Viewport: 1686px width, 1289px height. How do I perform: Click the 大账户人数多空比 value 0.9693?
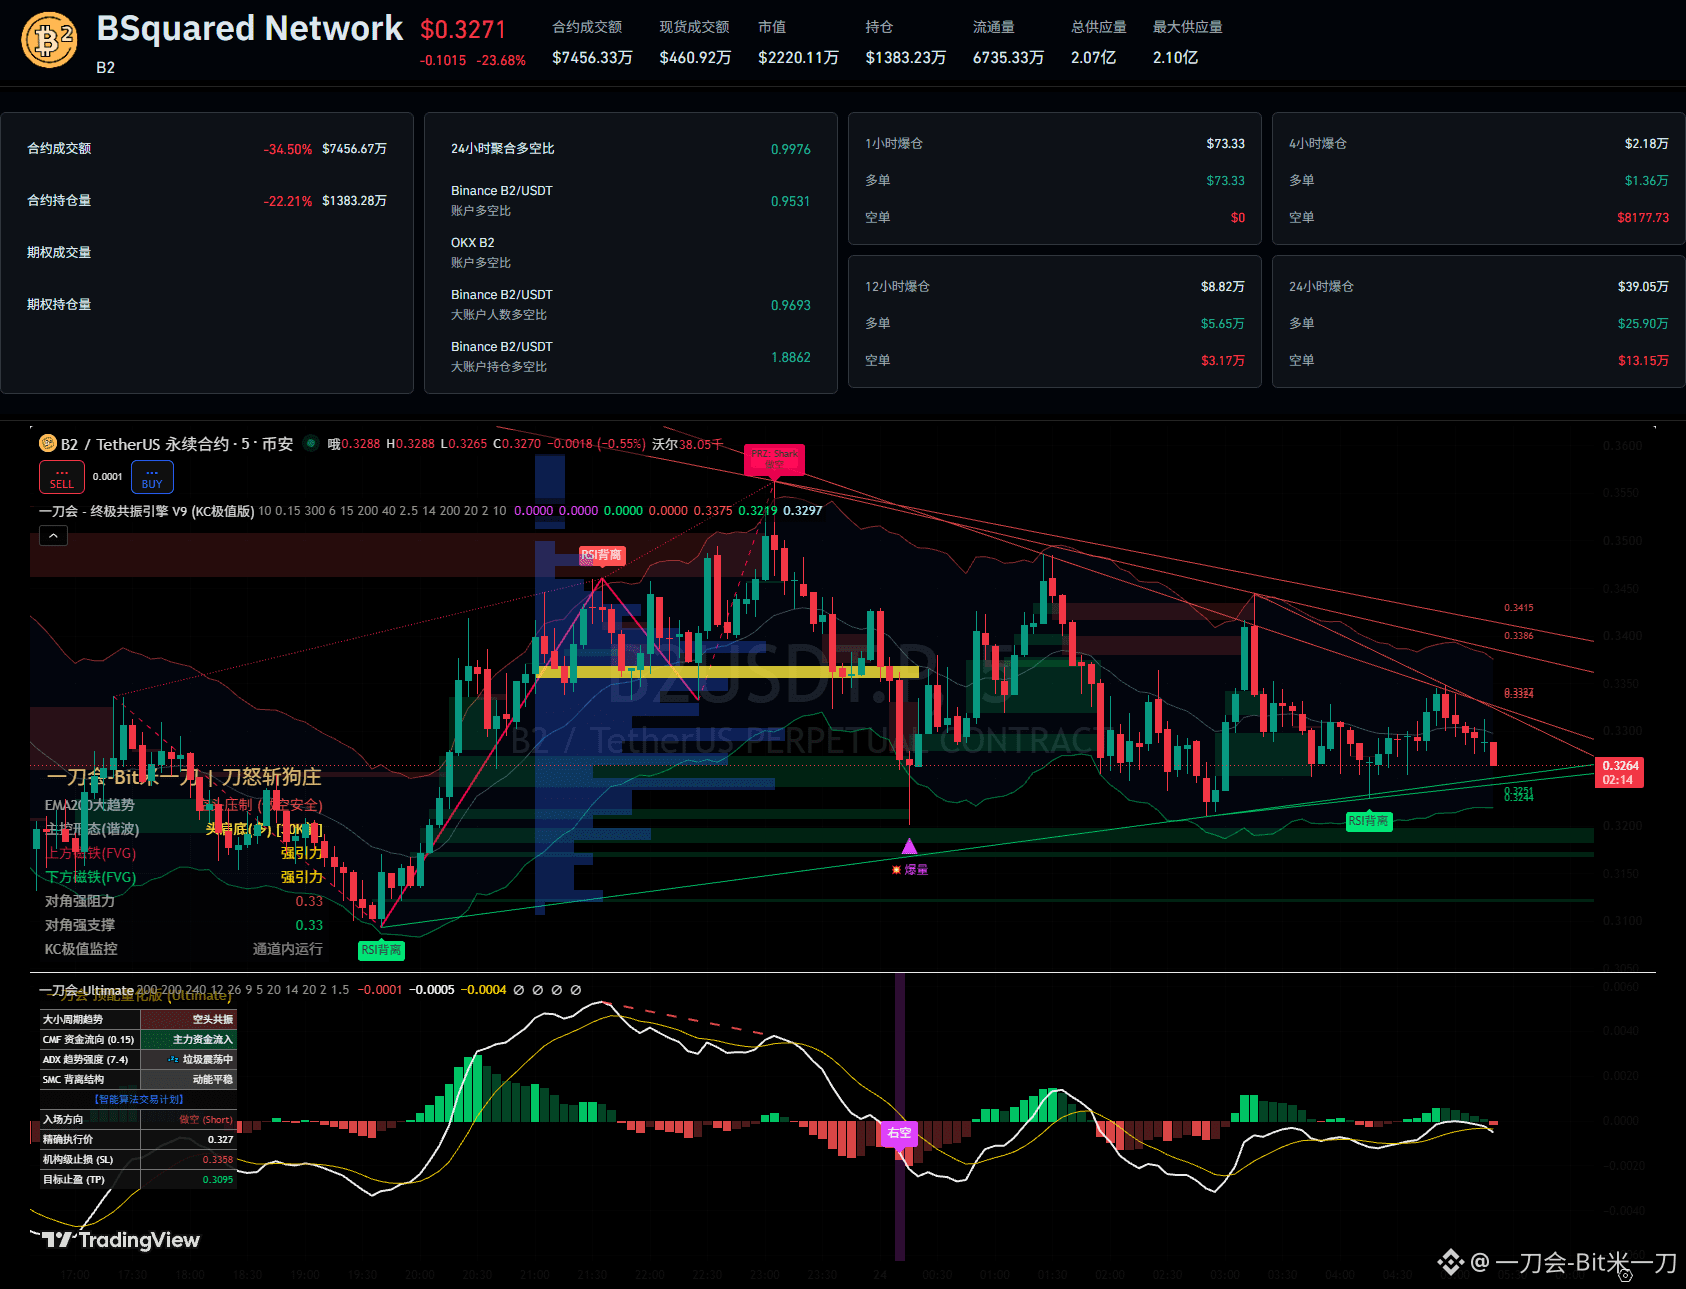790,305
